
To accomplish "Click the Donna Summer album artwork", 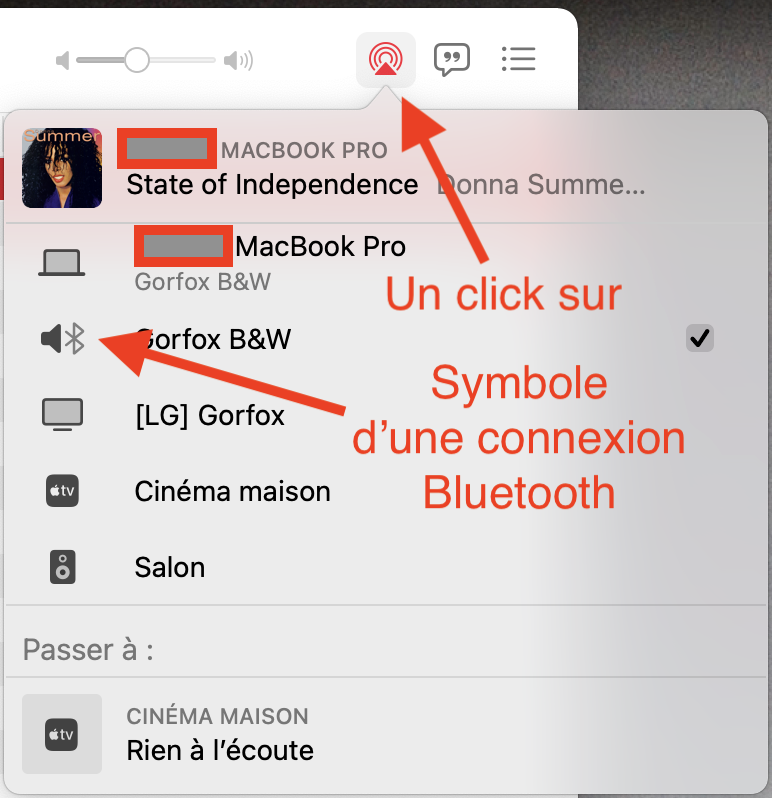I will tap(62, 168).
